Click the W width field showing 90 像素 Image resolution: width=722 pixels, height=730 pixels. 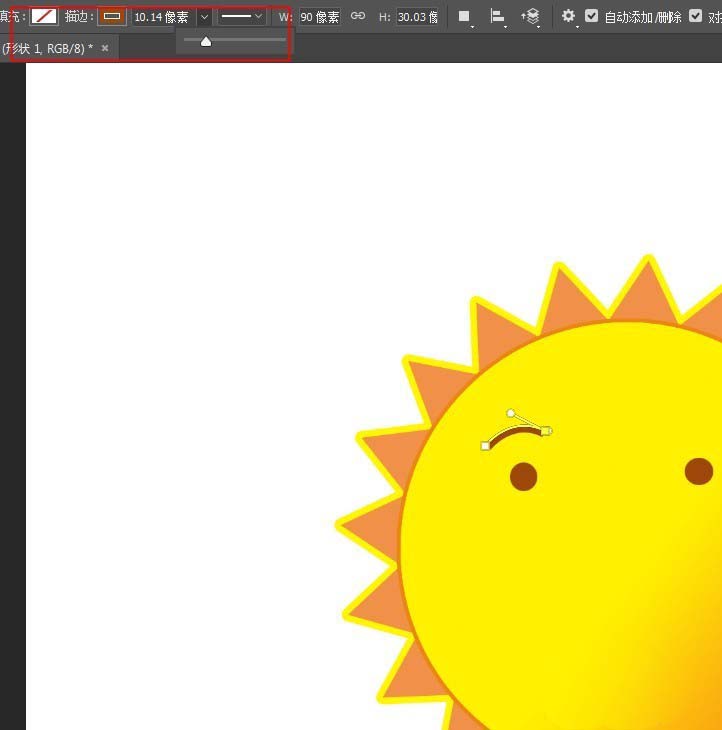coord(319,17)
